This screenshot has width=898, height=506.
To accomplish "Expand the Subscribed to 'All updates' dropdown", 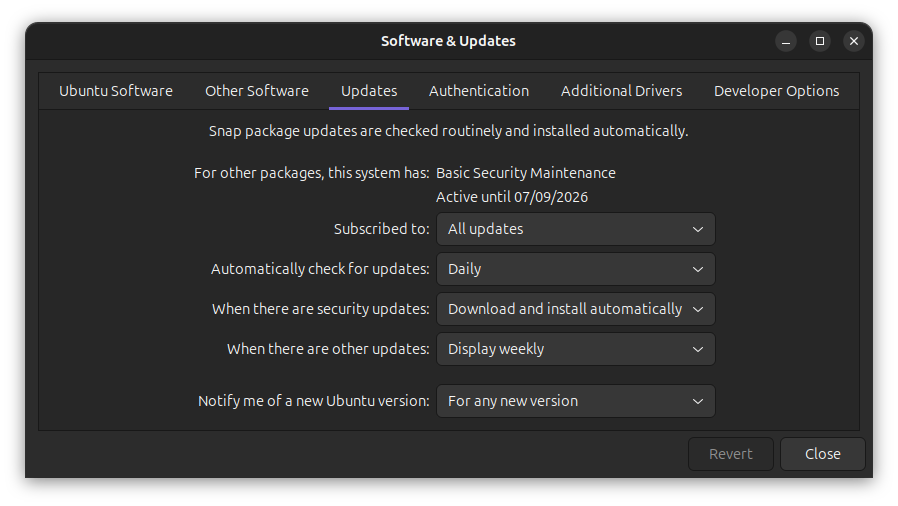I will tap(575, 229).
